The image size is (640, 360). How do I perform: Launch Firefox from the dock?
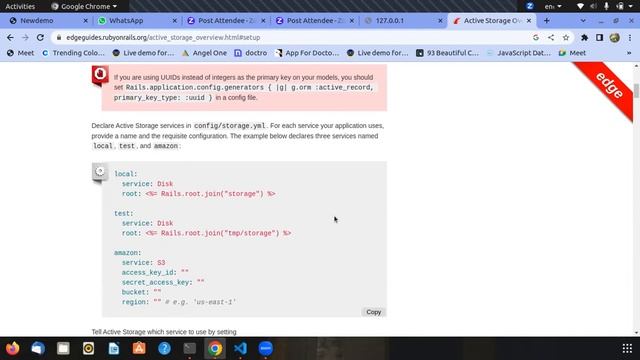[13, 348]
